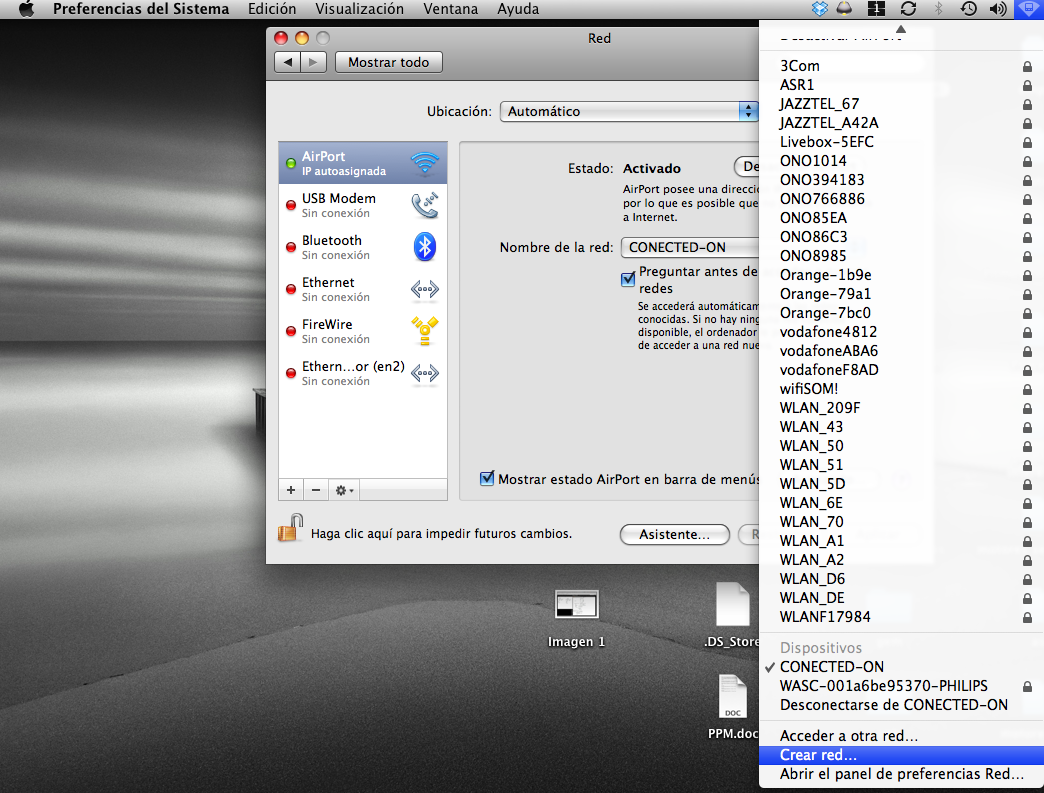Join the WLAN_209F network
1044x793 pixels.
pos(902,407)
